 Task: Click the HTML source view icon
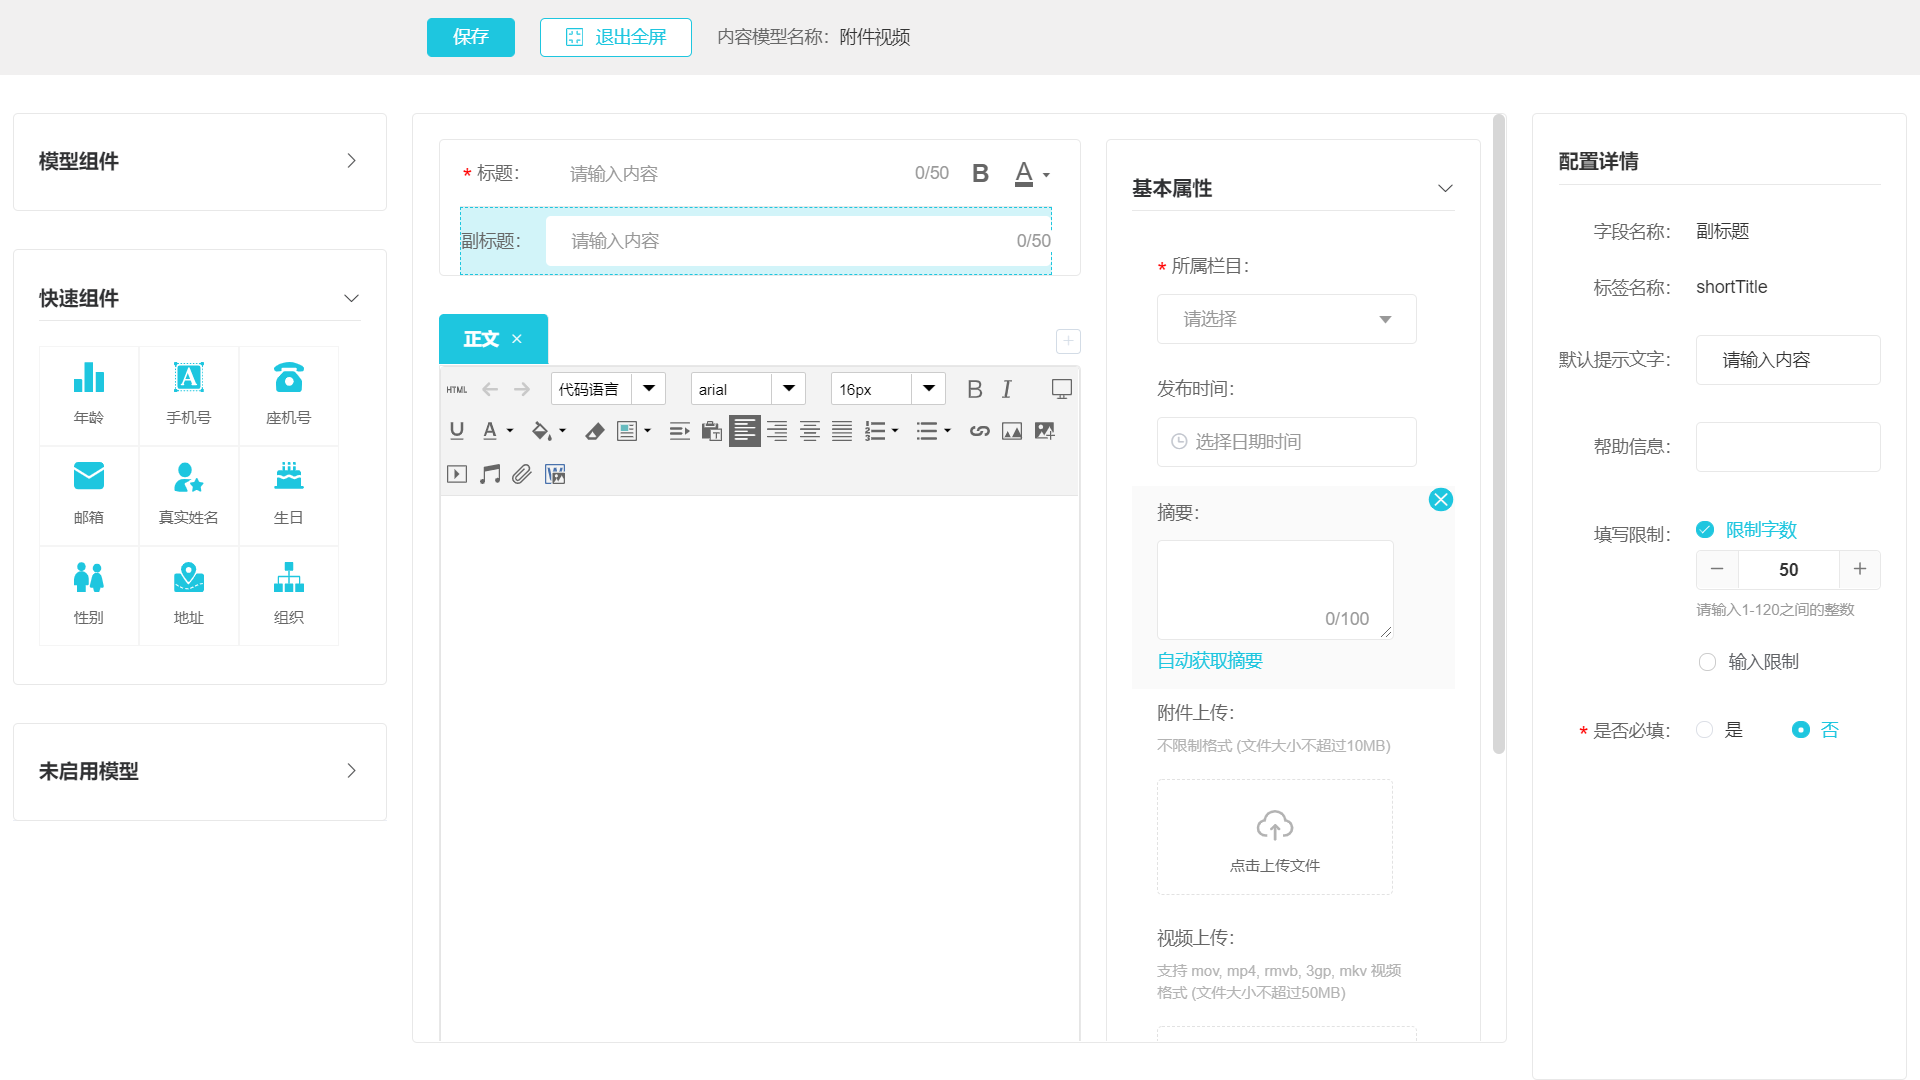pos(457,389)
